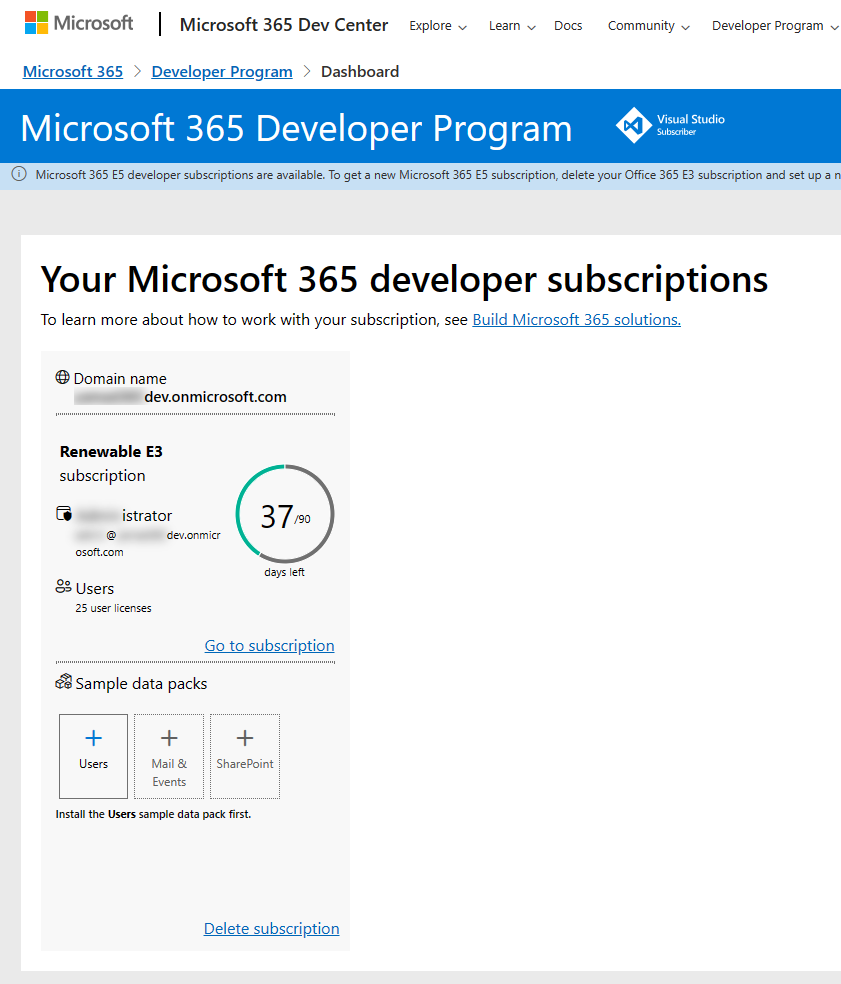Screen dimensions: 841x984
Task: Open the Learn dropdown menu
Action: tap(511, 25)
